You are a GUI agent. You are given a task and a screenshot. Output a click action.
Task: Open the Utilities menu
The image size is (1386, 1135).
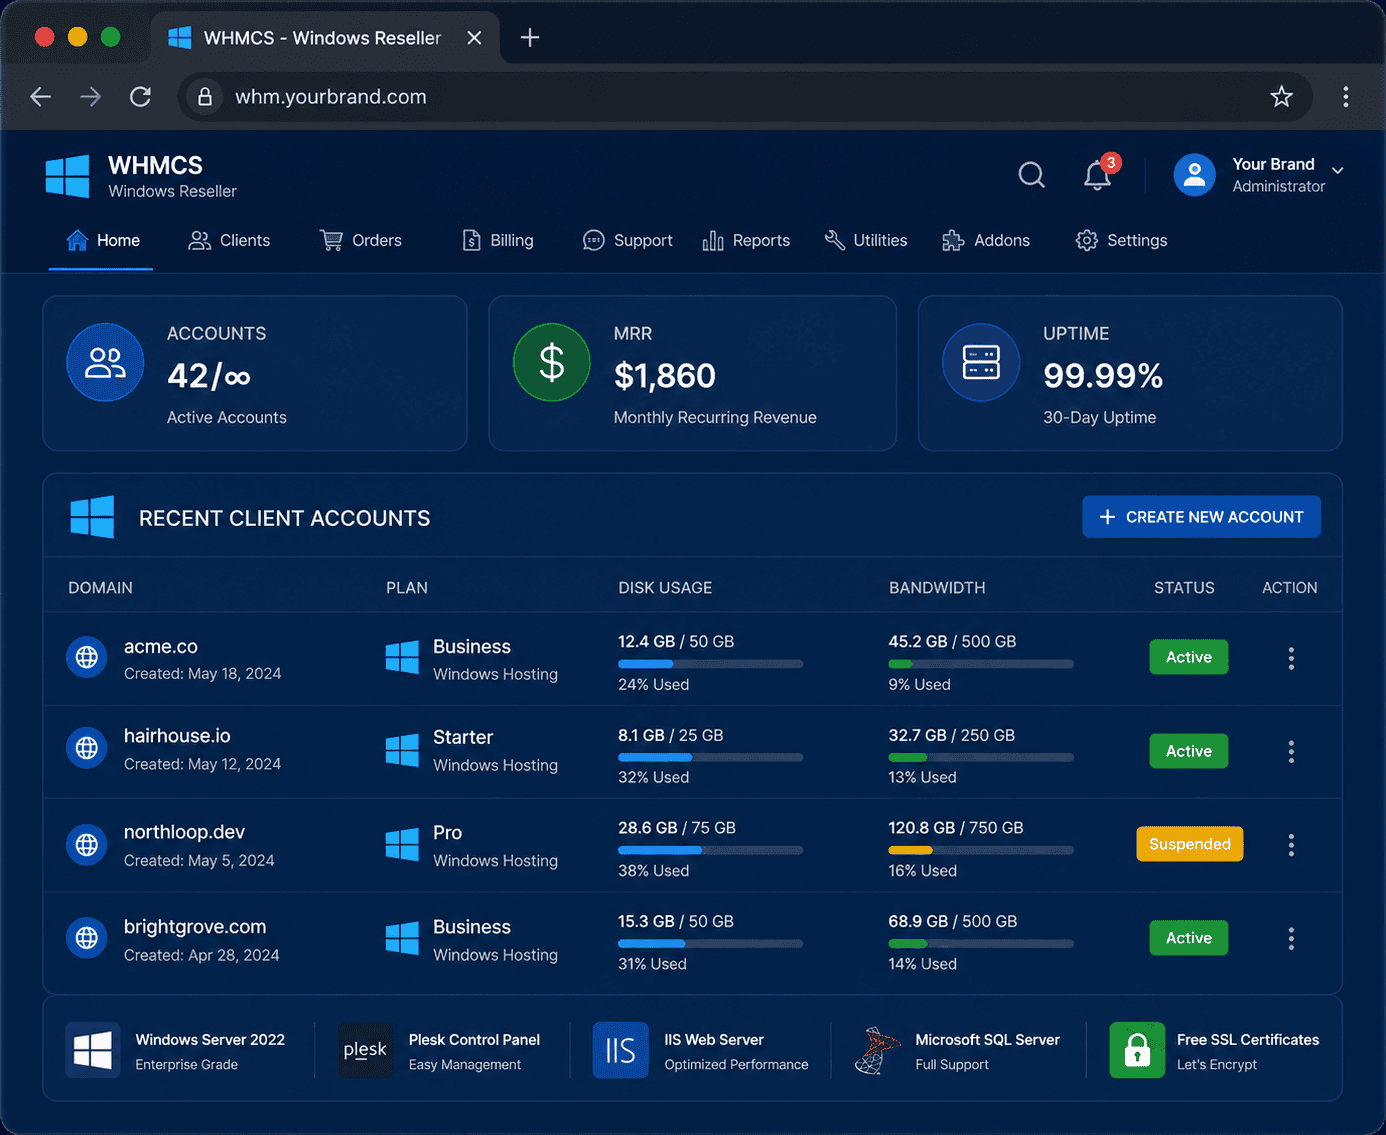(865, 240)
